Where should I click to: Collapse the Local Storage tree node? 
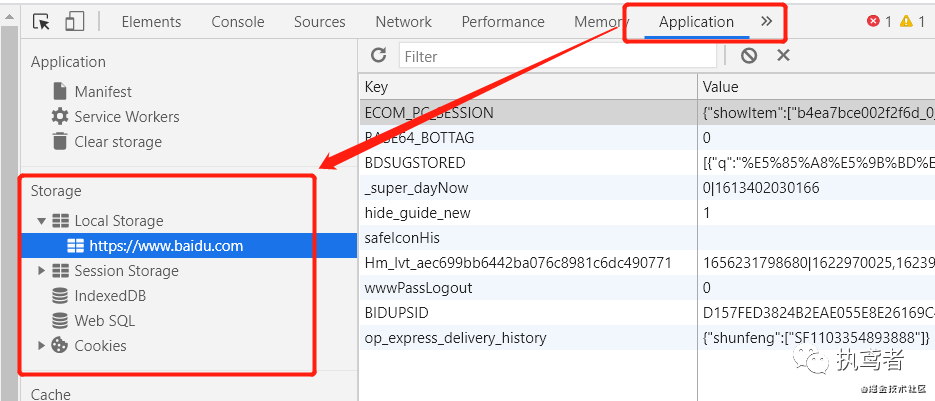pyautogui.click(x=41, y=221)
